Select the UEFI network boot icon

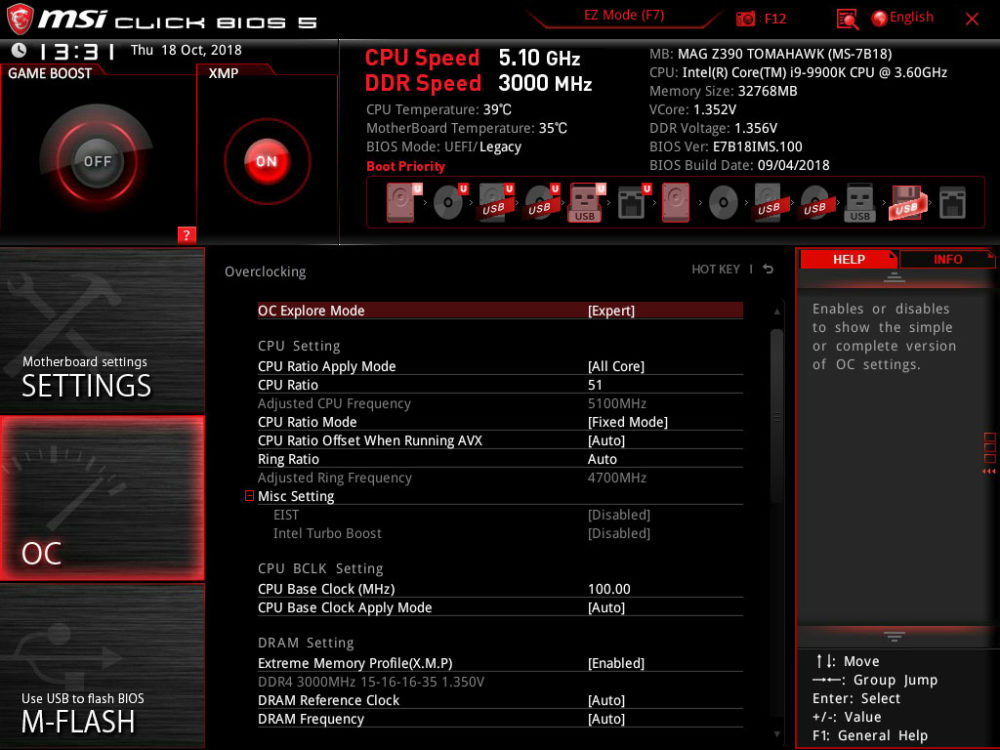pyautogui.click(x=633, y=203)
